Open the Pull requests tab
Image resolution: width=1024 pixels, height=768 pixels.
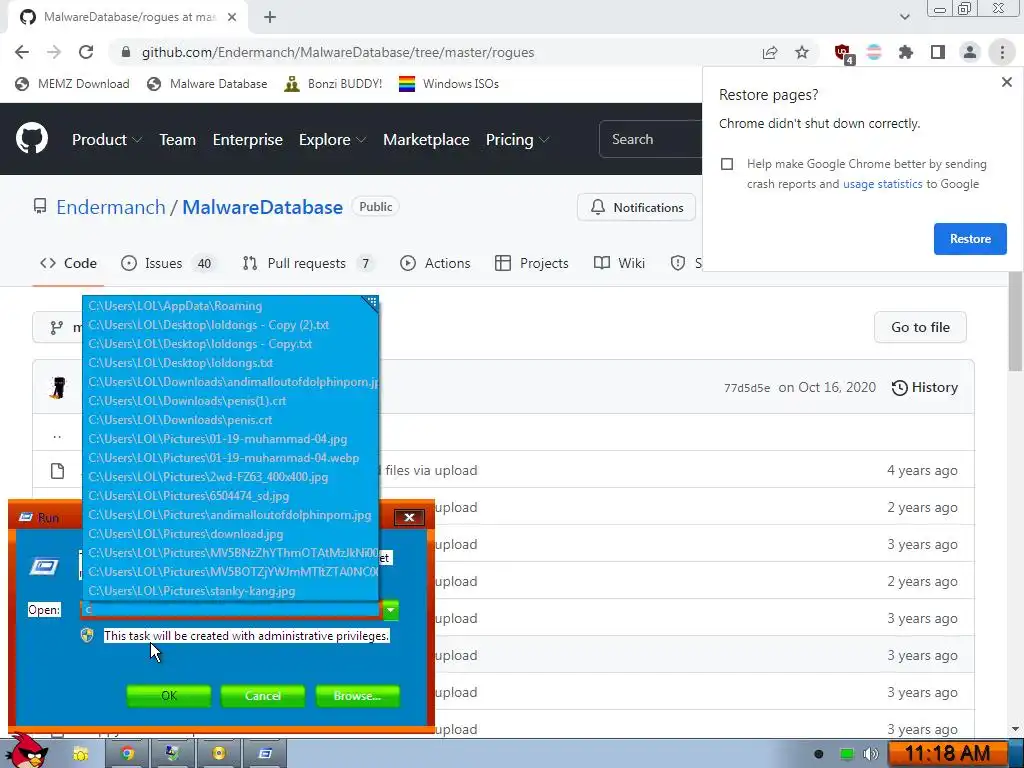pyautogui.click(x=309, y=263)
